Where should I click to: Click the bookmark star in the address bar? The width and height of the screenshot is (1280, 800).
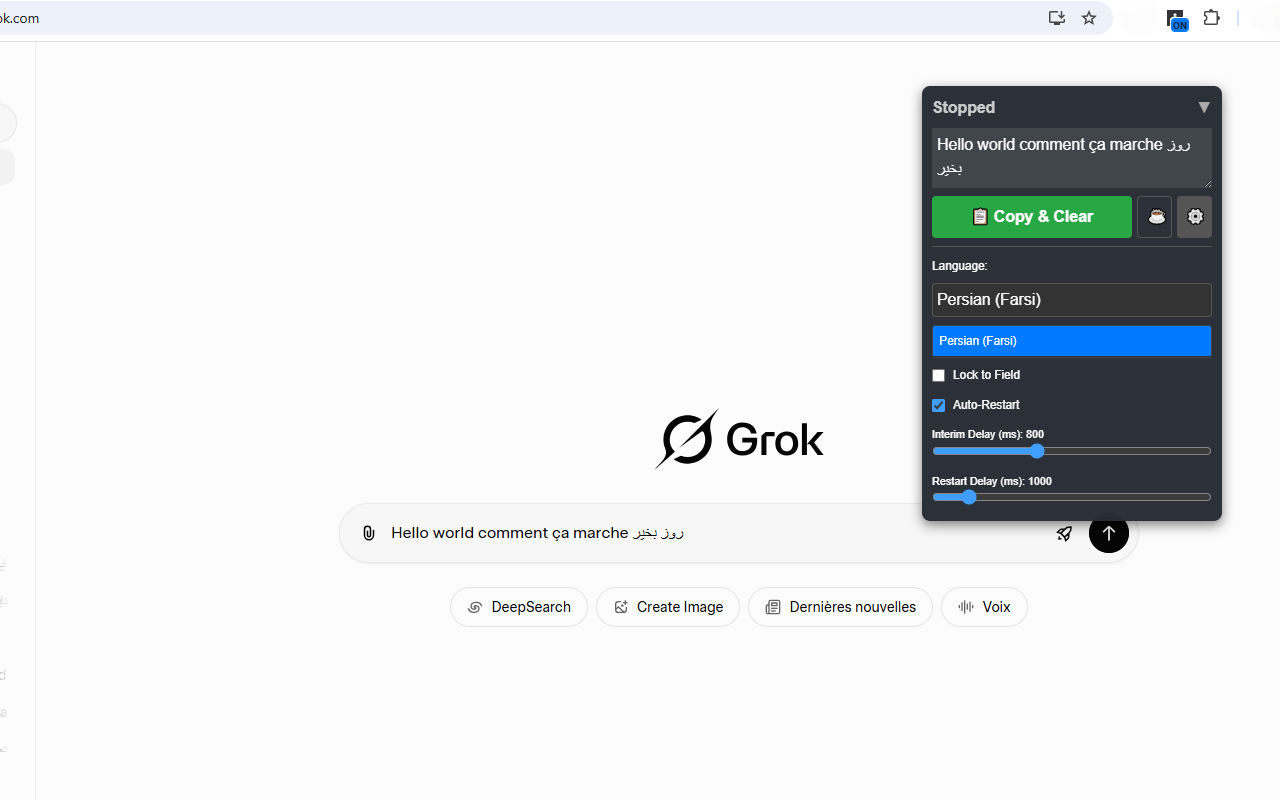point(1089,18)
